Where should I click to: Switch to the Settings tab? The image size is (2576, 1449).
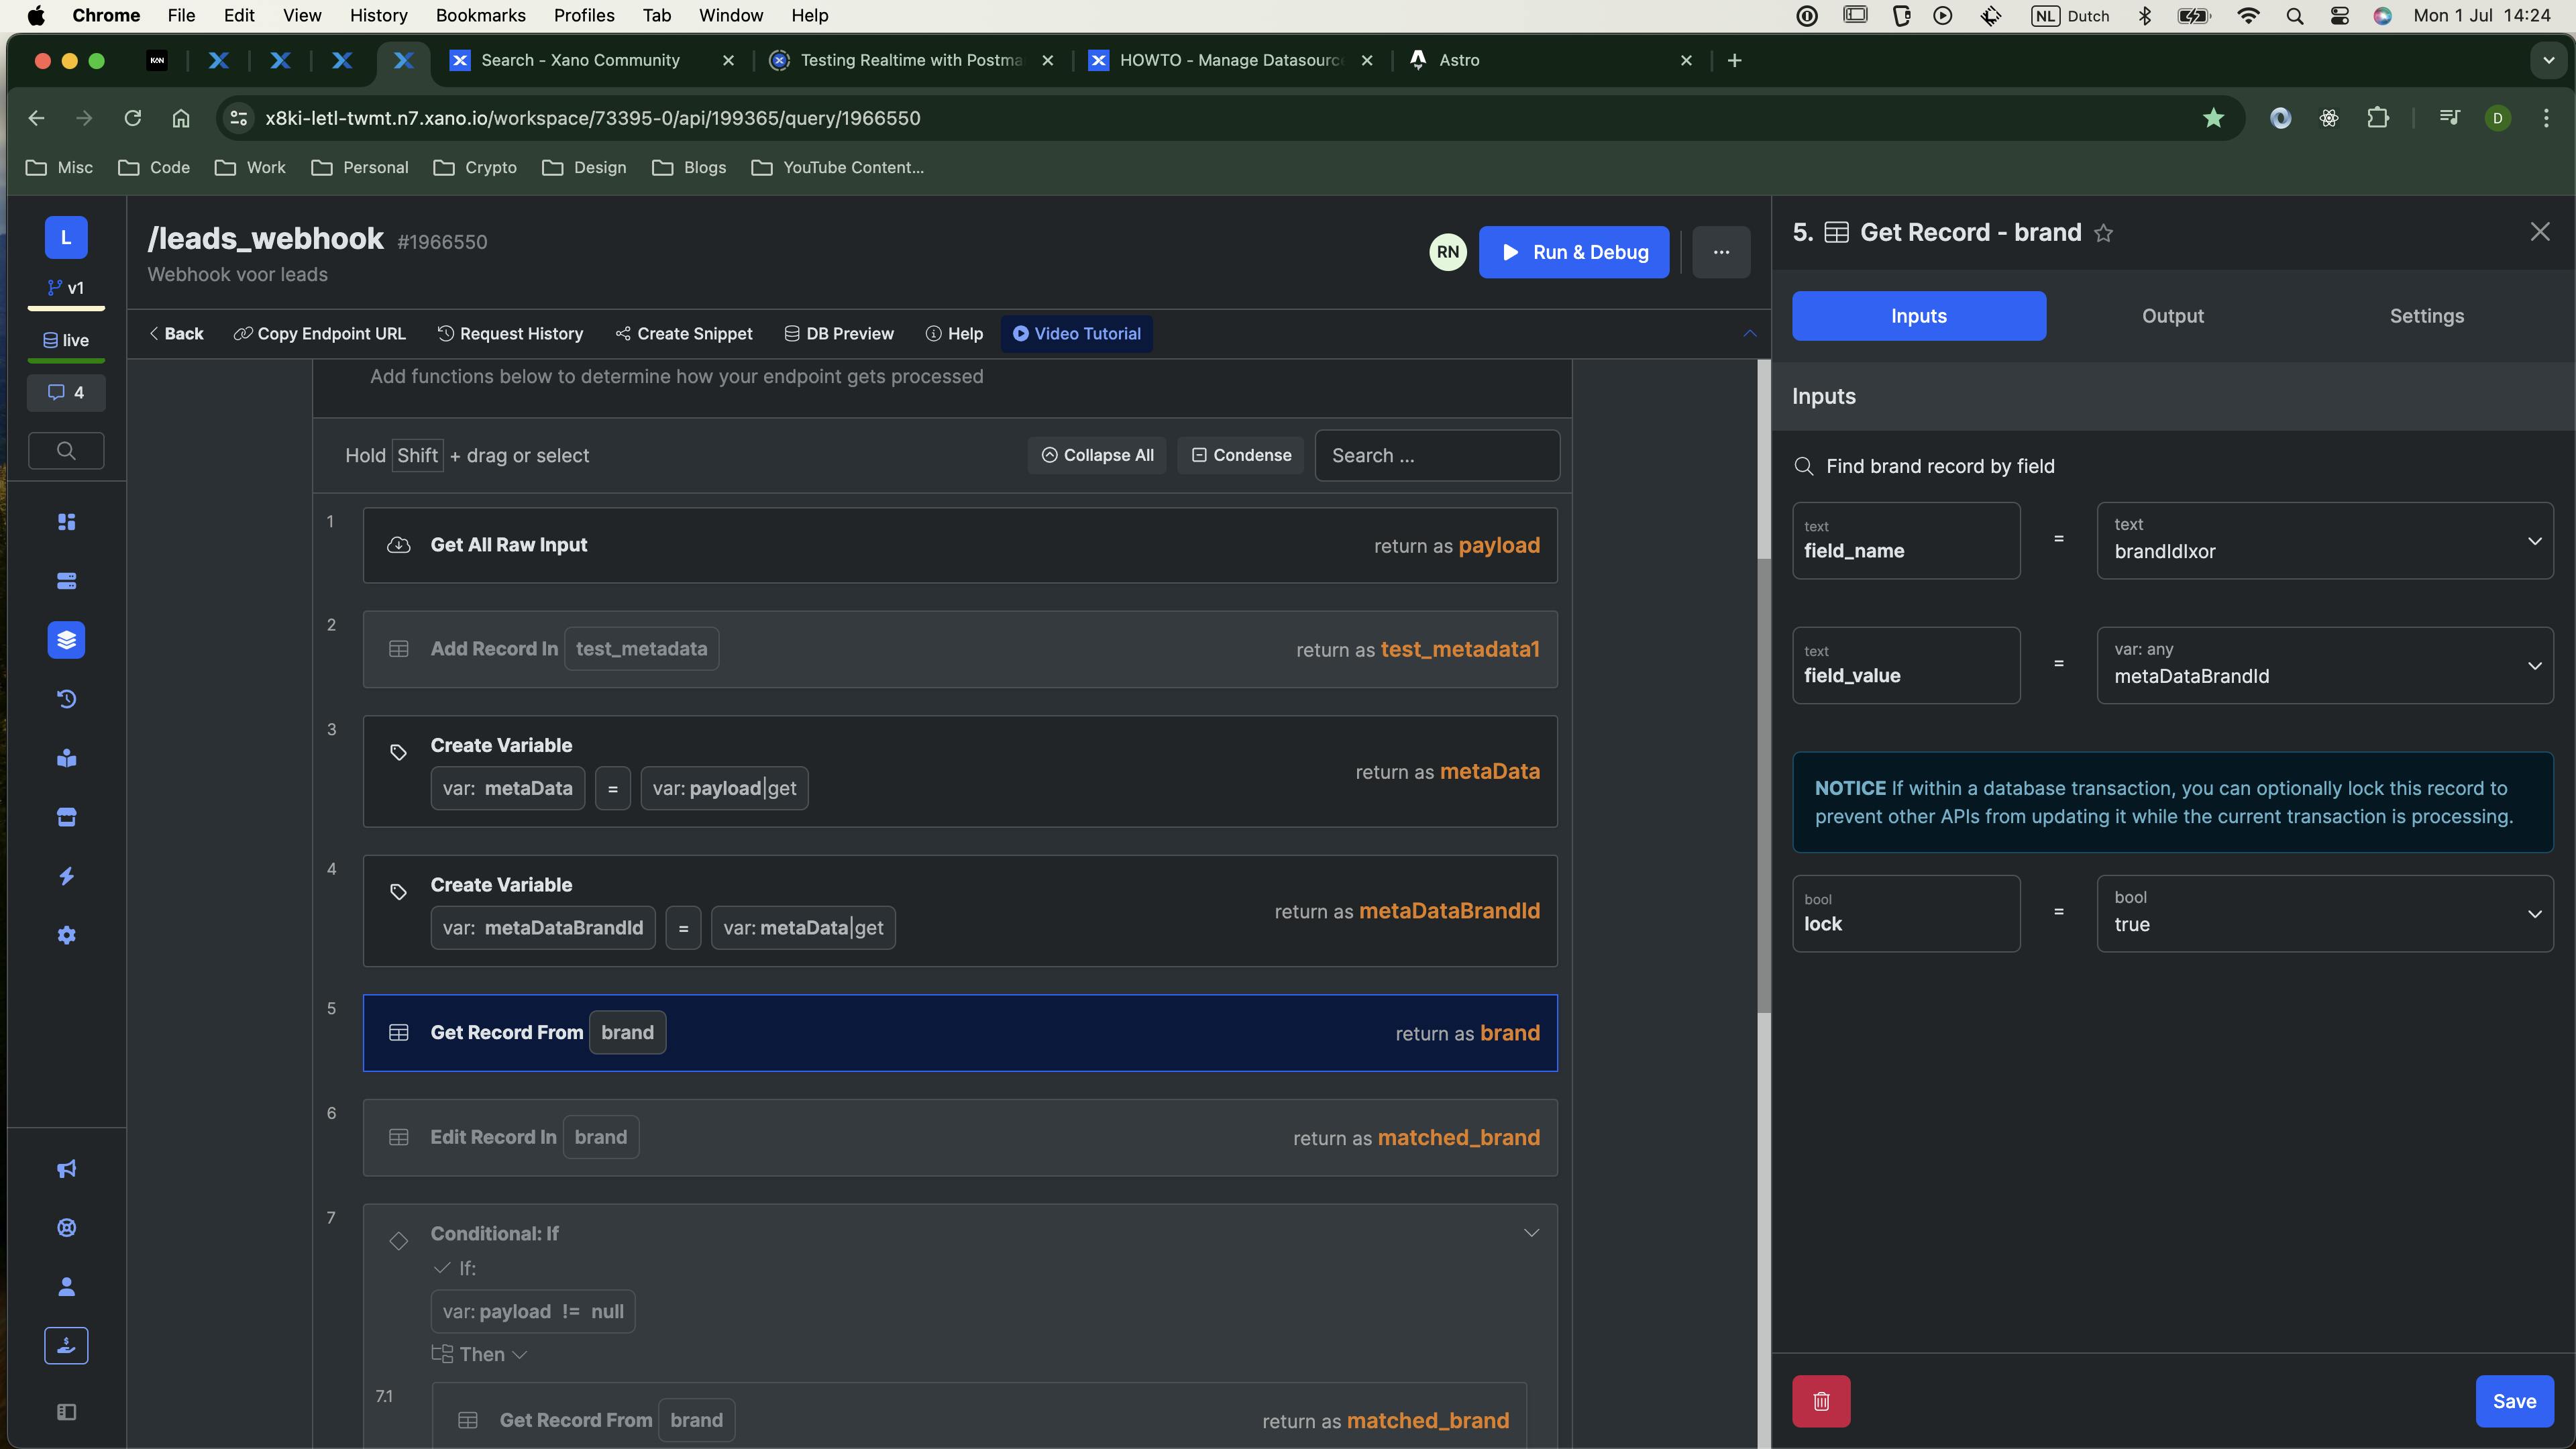(2426, 316)
